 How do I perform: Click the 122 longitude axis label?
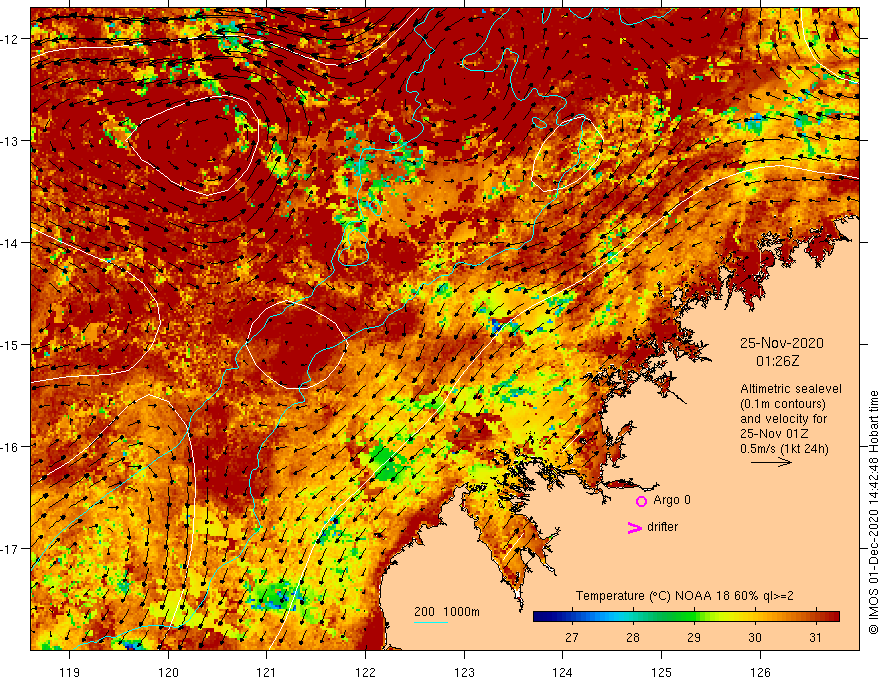(365, 672)
